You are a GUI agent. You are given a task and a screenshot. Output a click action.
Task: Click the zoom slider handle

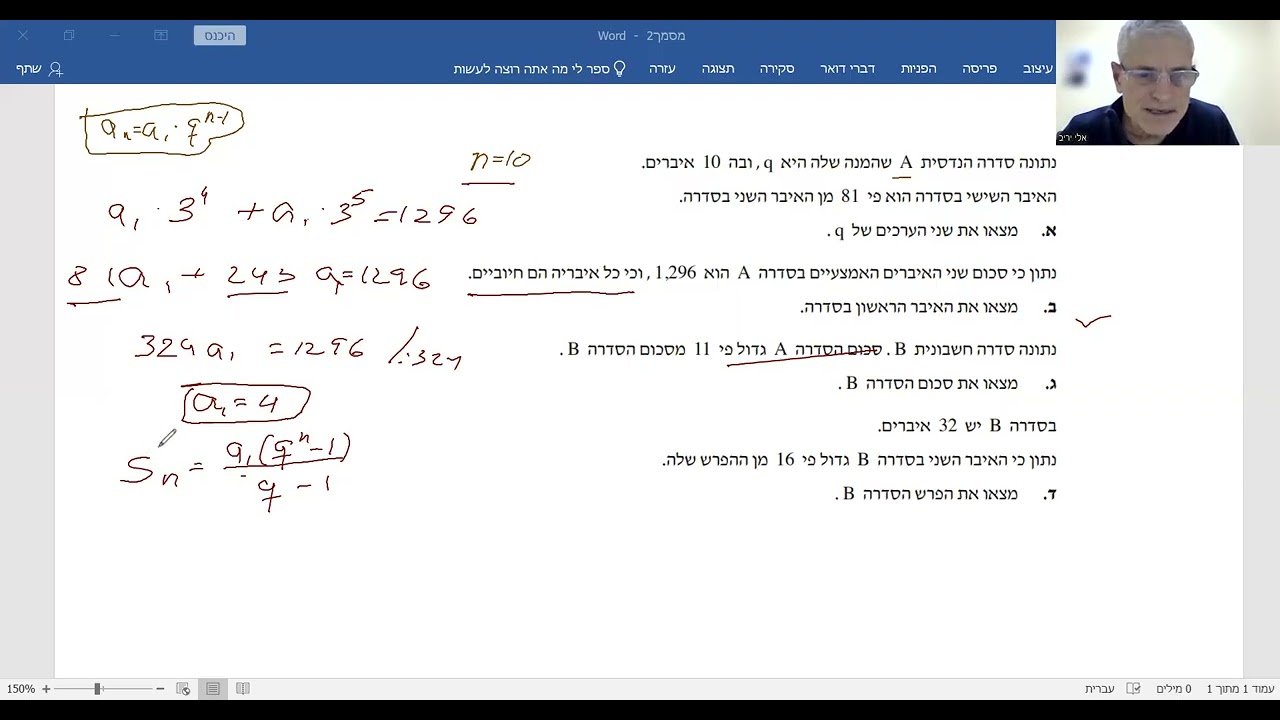(97, 689)
